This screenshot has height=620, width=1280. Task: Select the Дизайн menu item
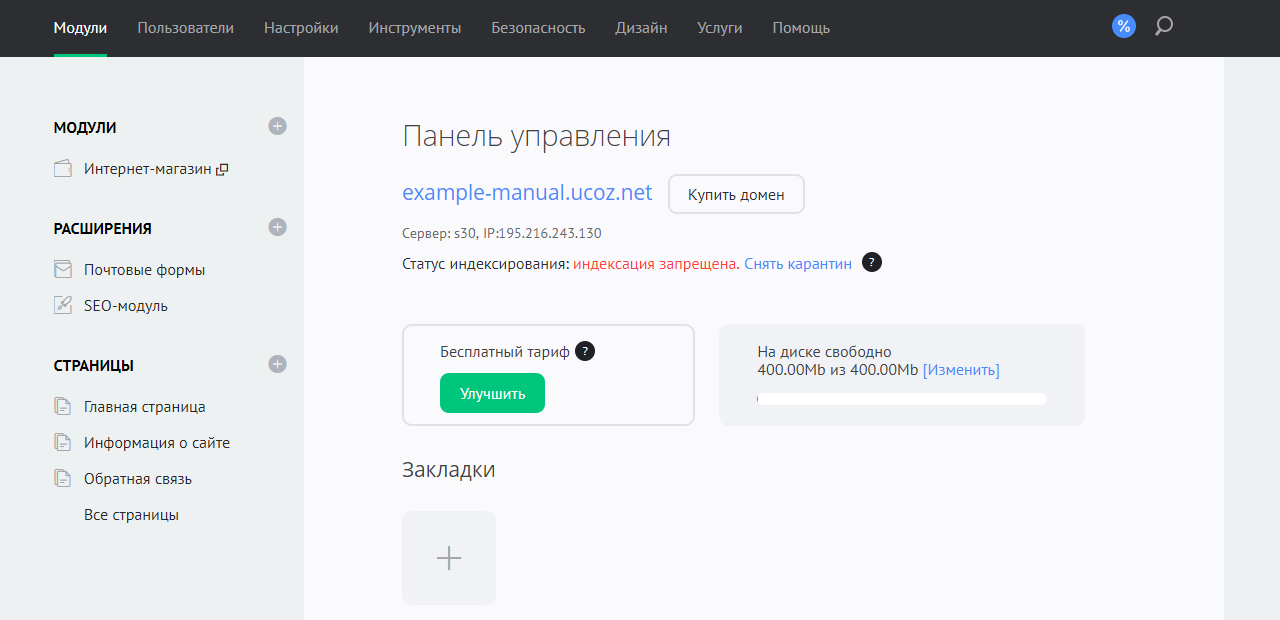[x=641, y=28]
